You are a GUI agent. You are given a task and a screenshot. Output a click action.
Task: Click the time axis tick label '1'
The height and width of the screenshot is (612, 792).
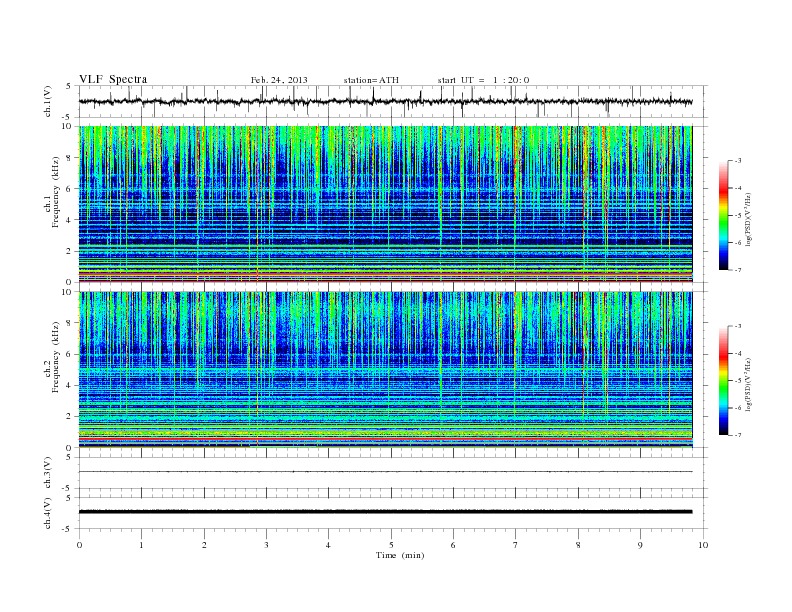141,545
